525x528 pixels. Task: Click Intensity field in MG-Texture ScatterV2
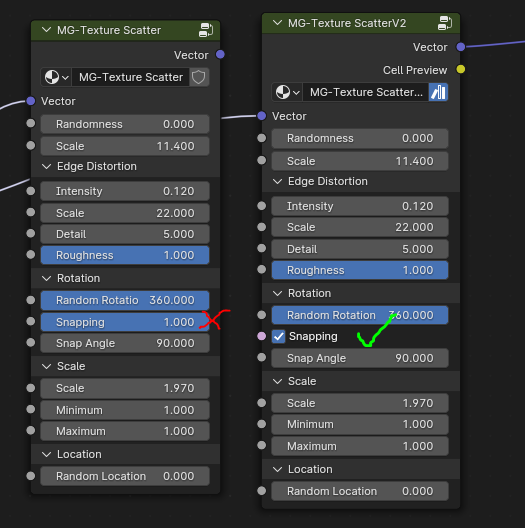point(360,206)
